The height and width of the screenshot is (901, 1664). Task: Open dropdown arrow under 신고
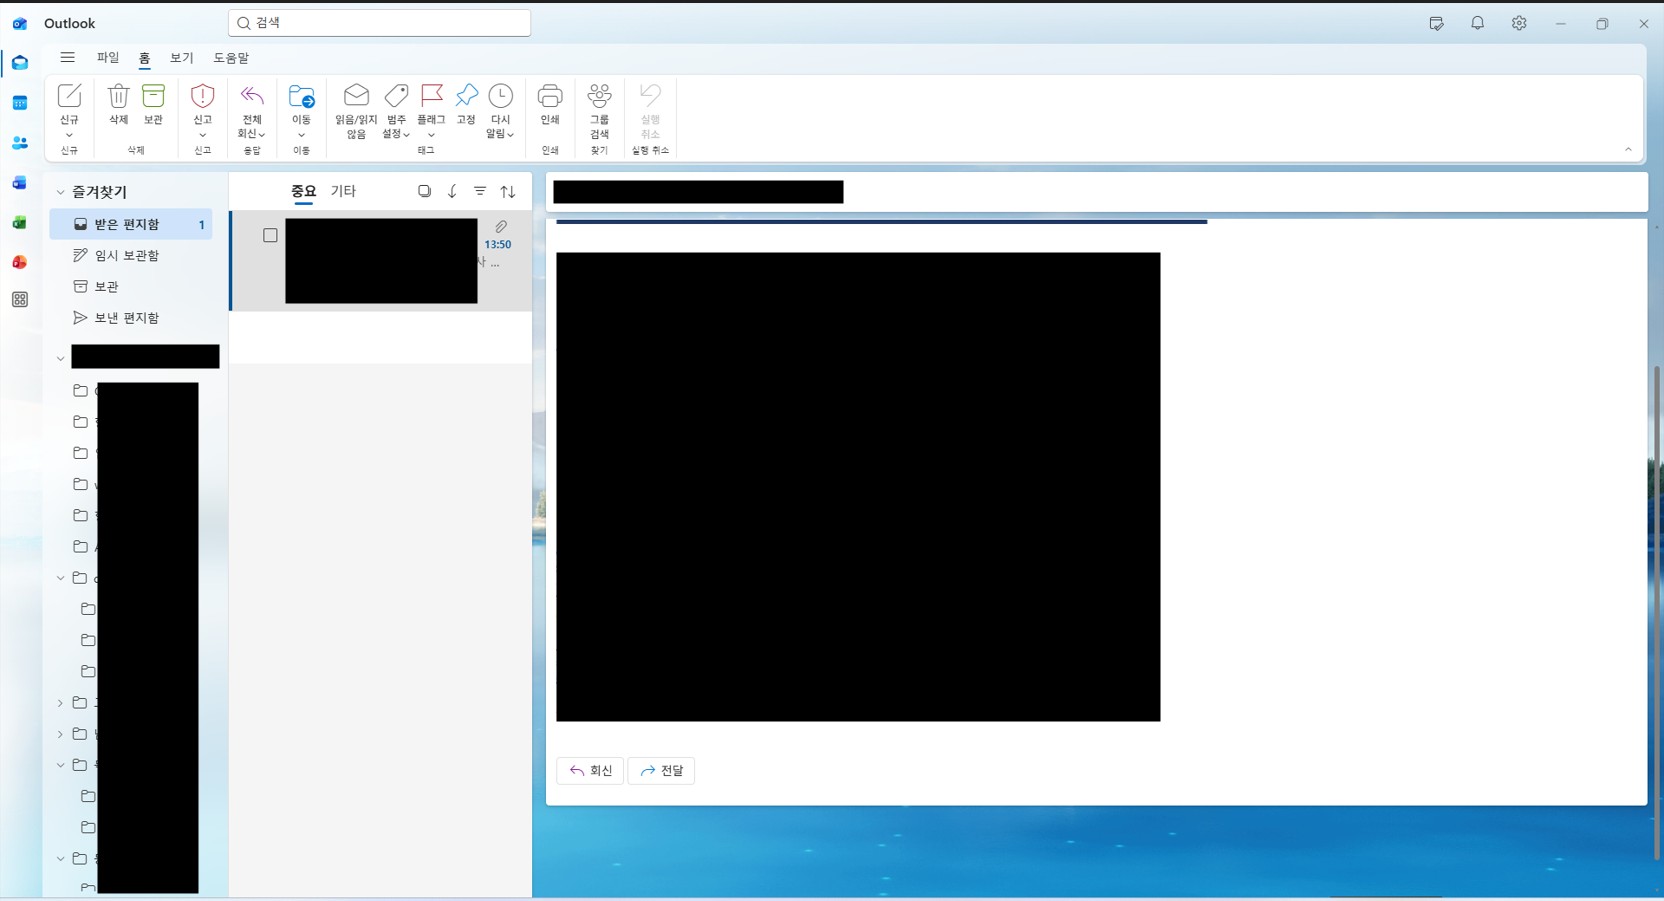click(x=203, y=135)
